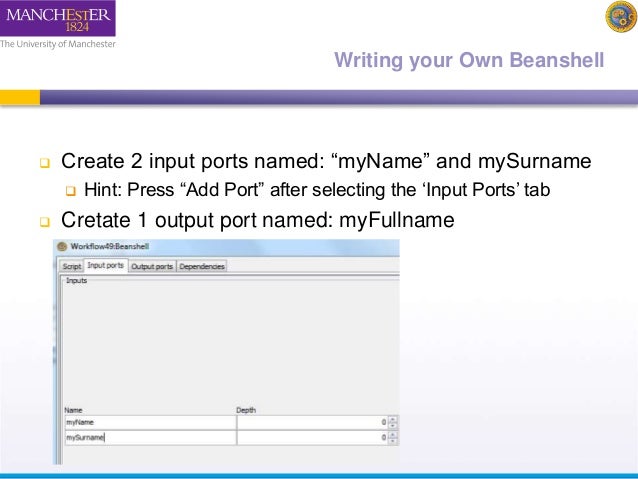Increase depth for the mySurname port
Viewport: 638px width, 479px height.
pos(393,434)
